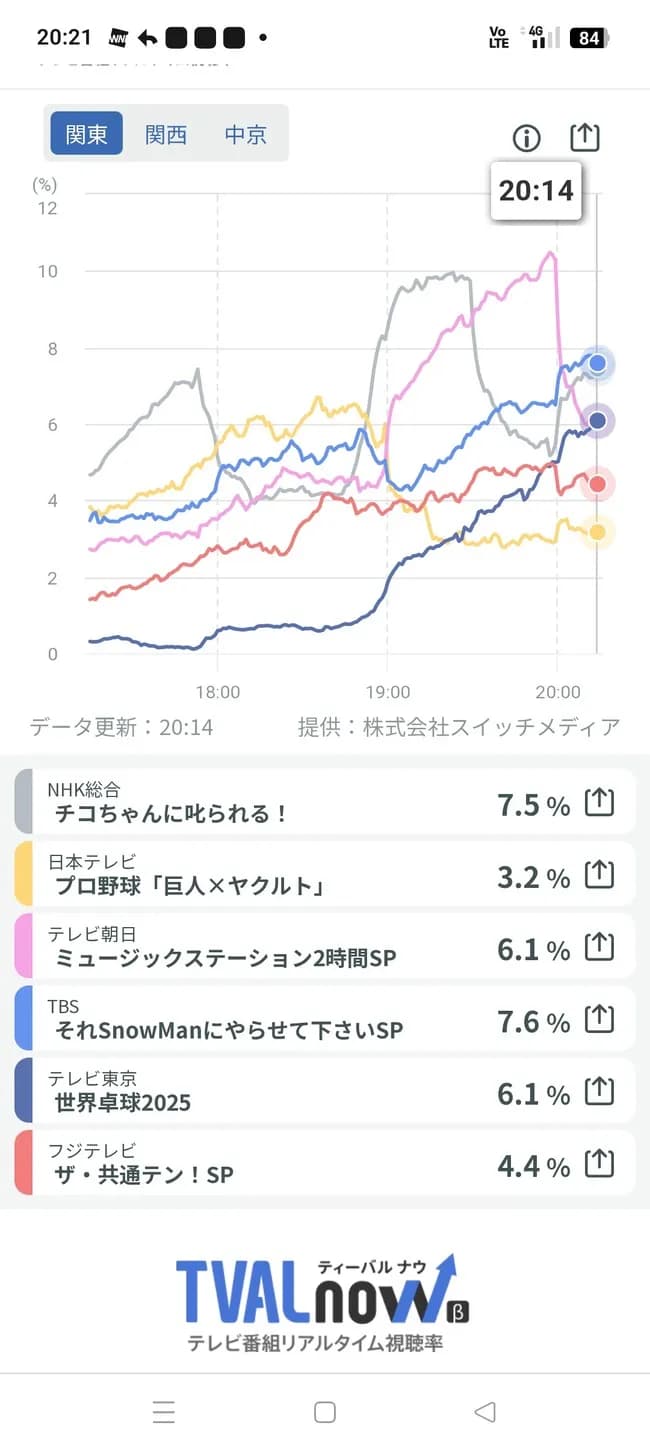Open the information icon above the chart
650x1452 pixels.
pyautogui.click(x=527, y=138)
